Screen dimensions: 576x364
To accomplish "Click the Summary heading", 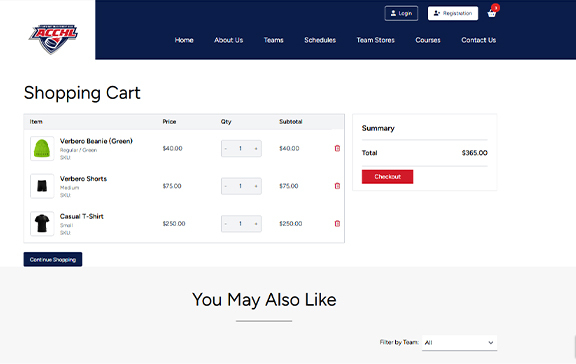I will (378, 128).
